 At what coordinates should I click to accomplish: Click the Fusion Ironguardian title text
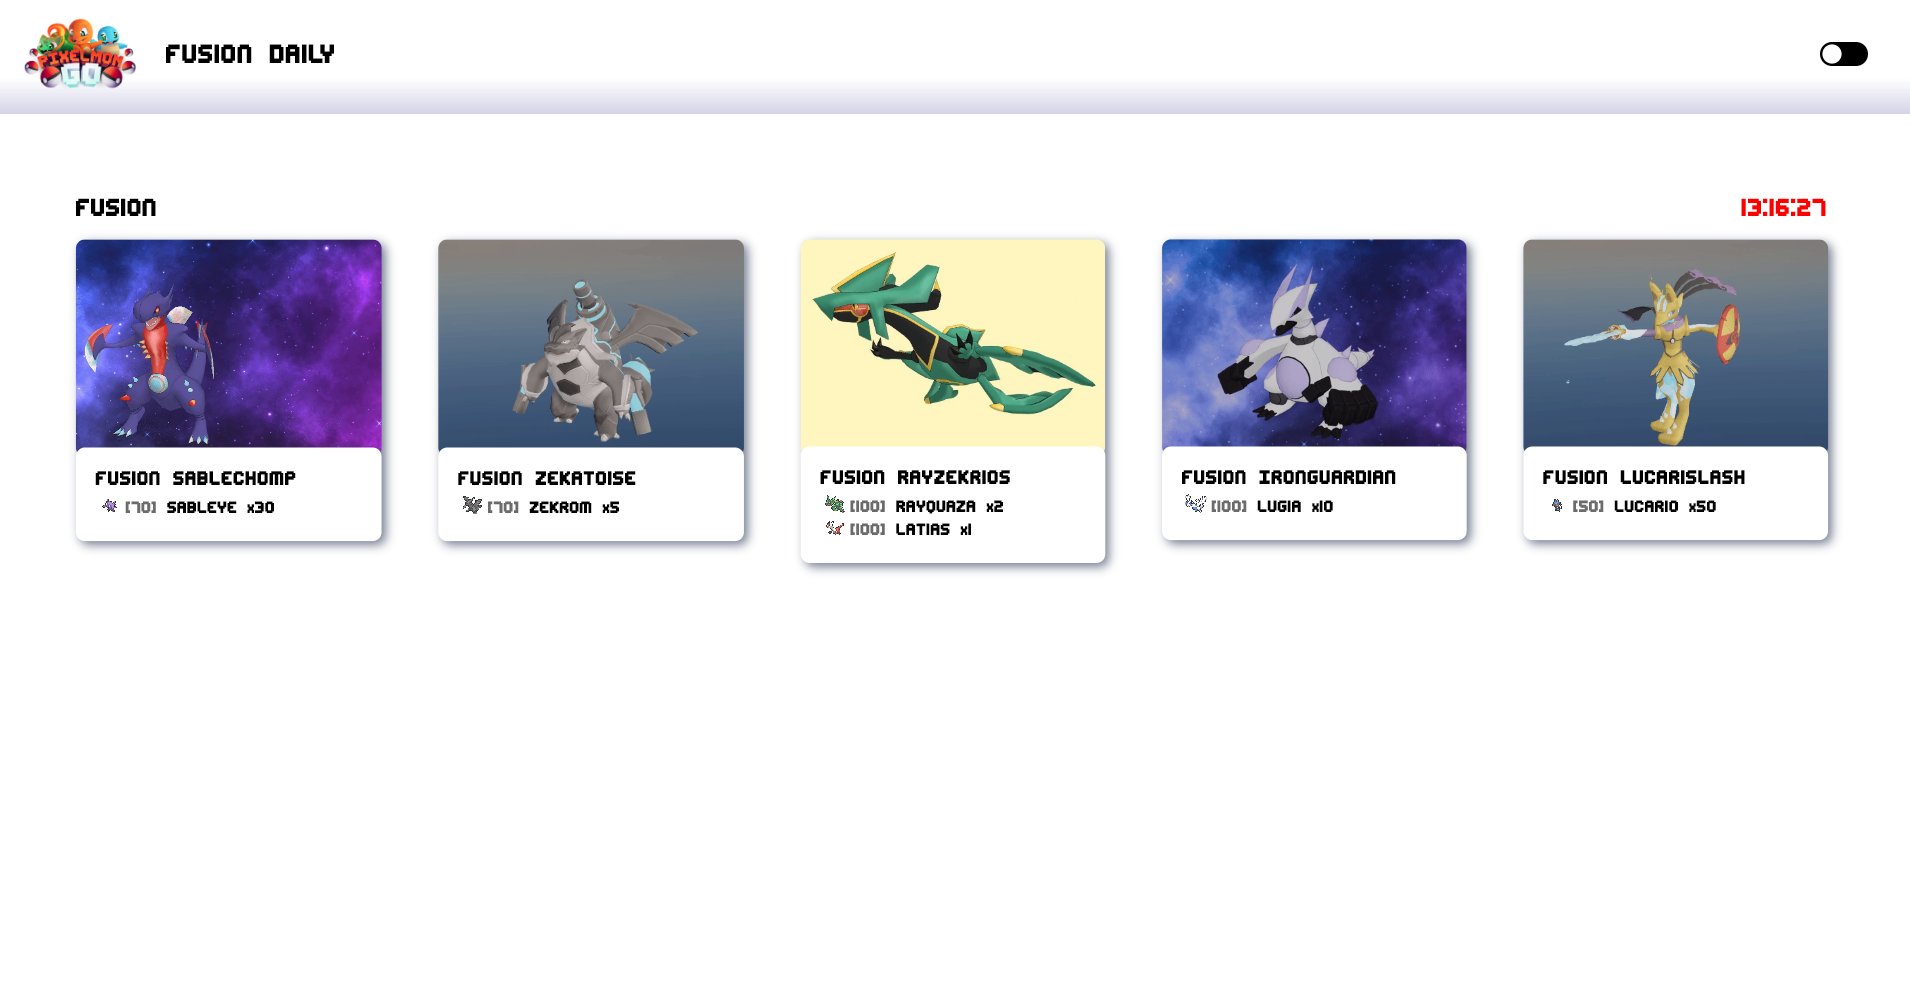pos(1289,478)
